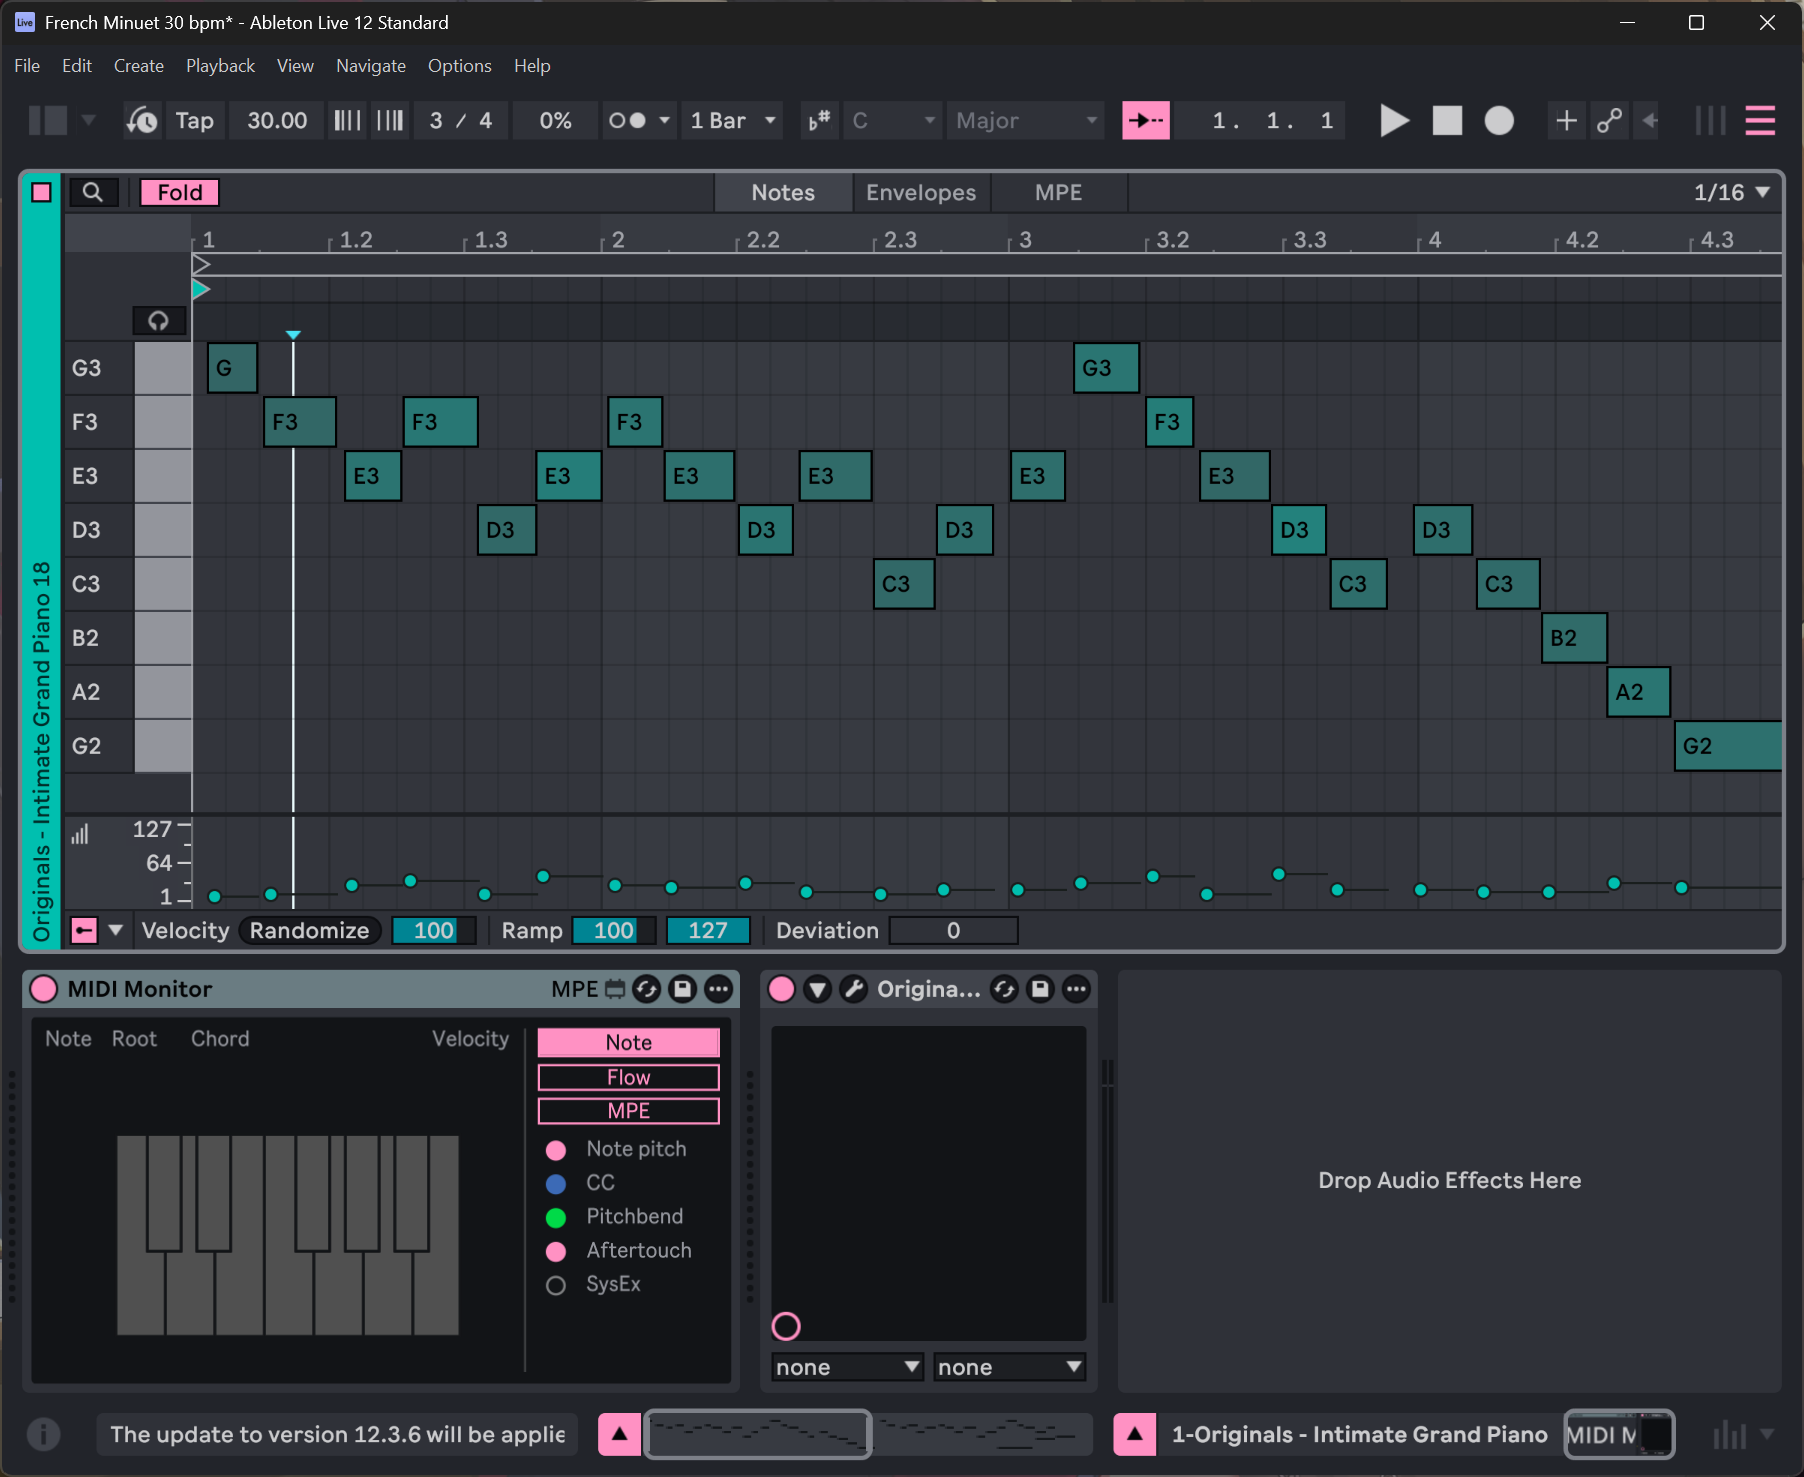The width and height of the screenshot is (1804, 1477).
Task: Hot-swap the MIDI Monitor preset
Action: pos(646,989)
